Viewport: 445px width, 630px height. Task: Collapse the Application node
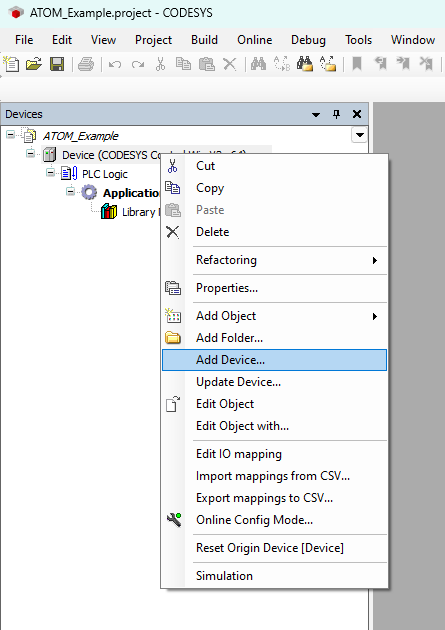(x=70, y=192)
